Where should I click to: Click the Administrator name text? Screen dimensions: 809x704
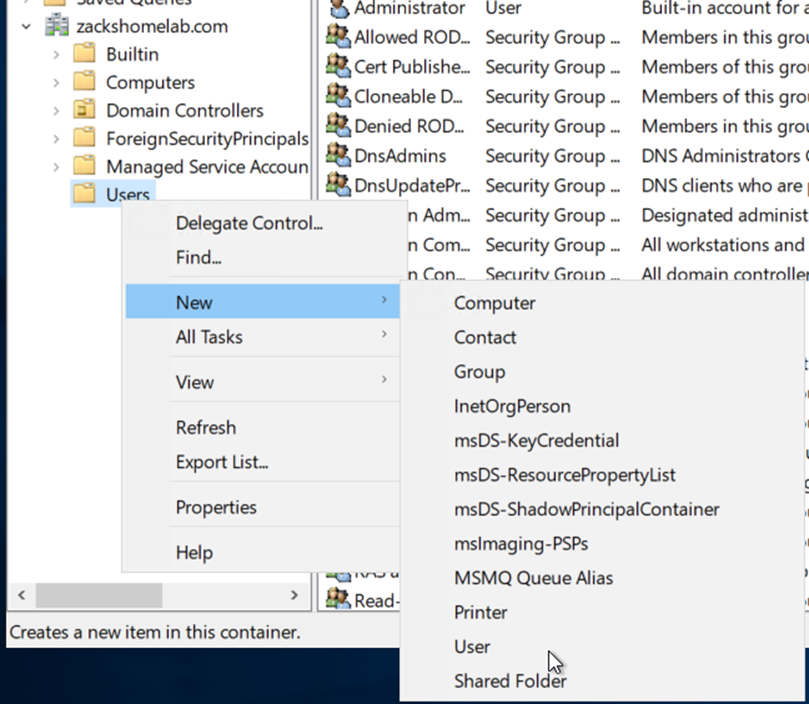[410, 8]
